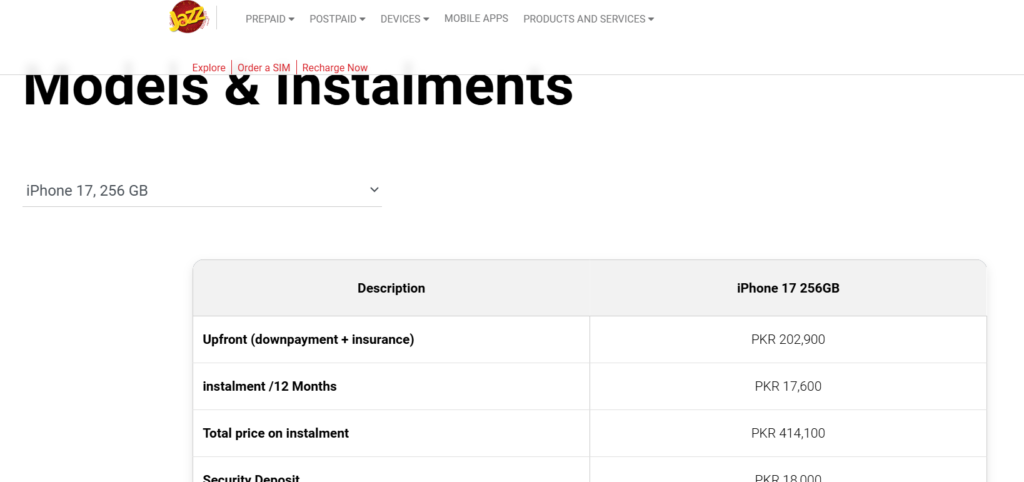
Task: Expand the POSTPAID menu
Action: pyautogui.click(x=337, y=19)
